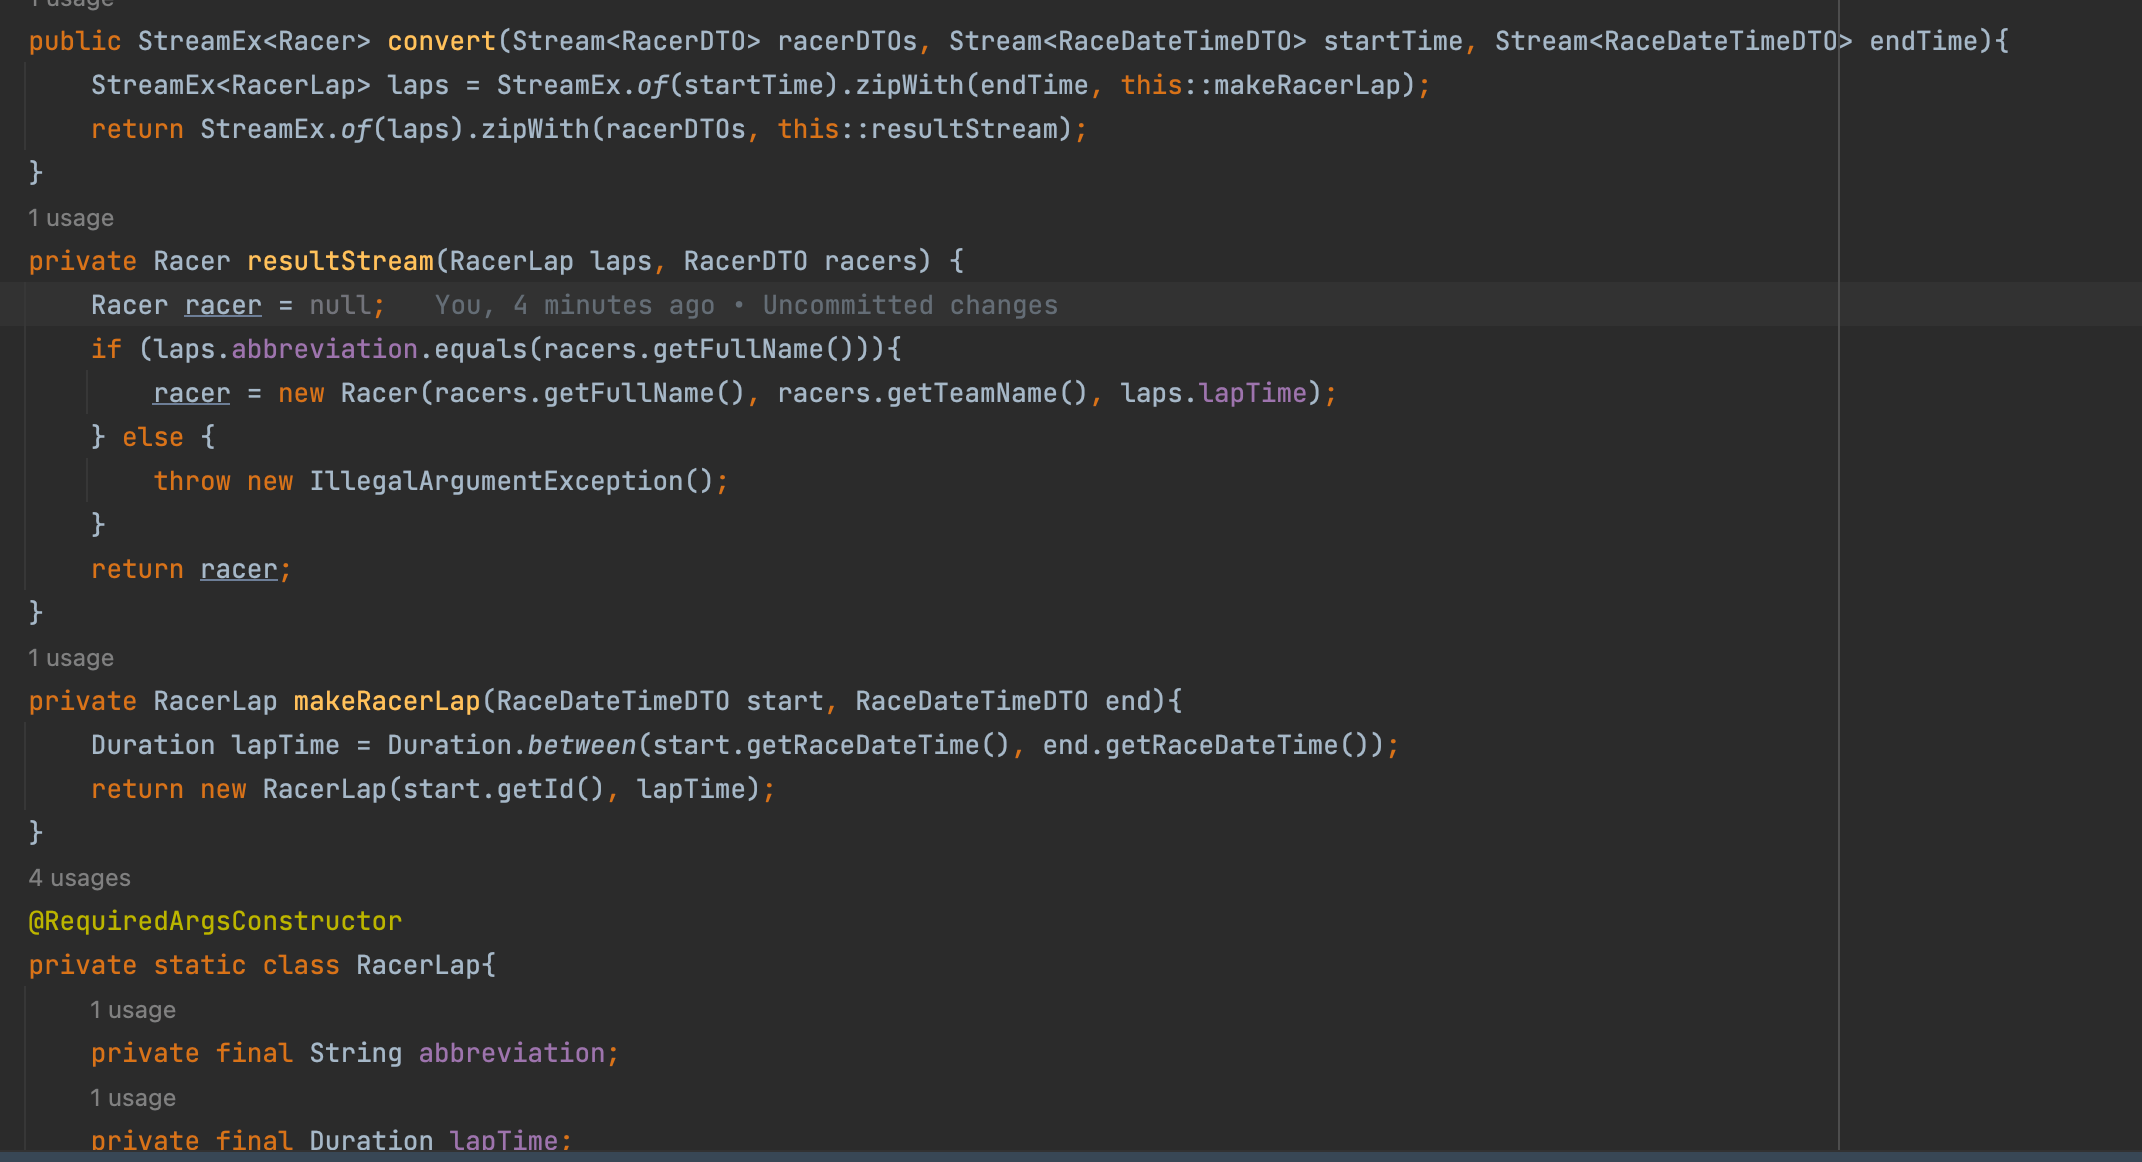Click the '1 usage' hint above makeRacerLap method

click(x=71, y=658)
